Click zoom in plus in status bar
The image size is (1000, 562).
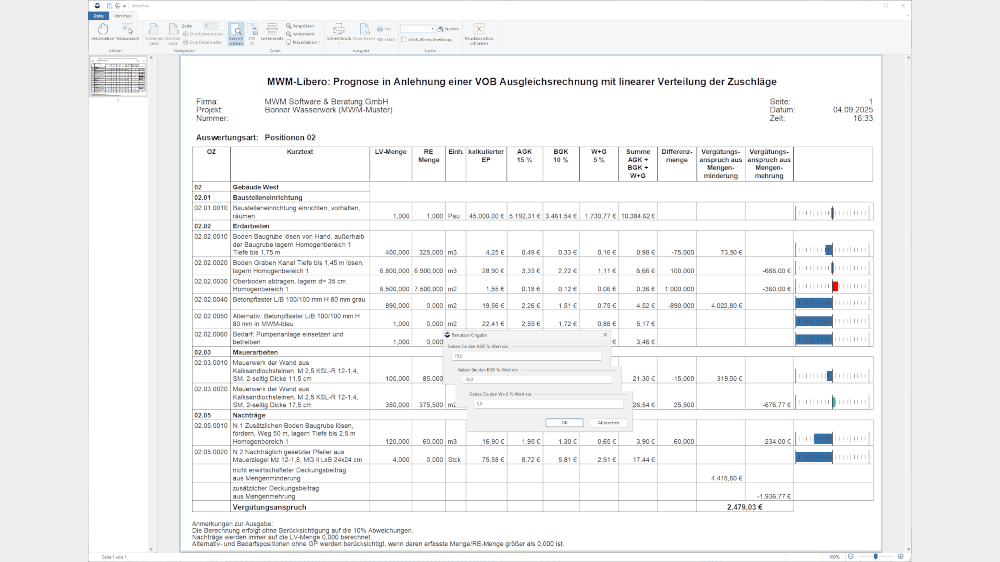click(901, 557)
